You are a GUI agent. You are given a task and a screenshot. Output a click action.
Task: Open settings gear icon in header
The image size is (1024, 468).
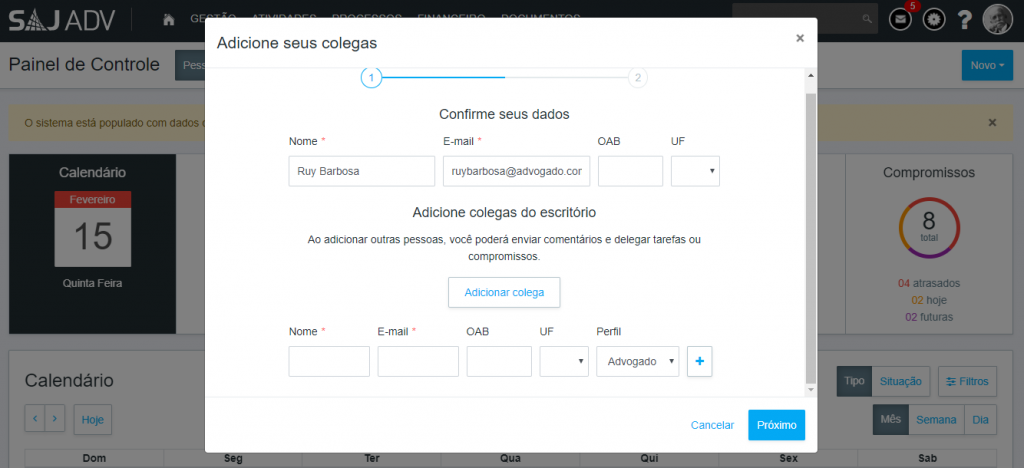click(934, 20)
